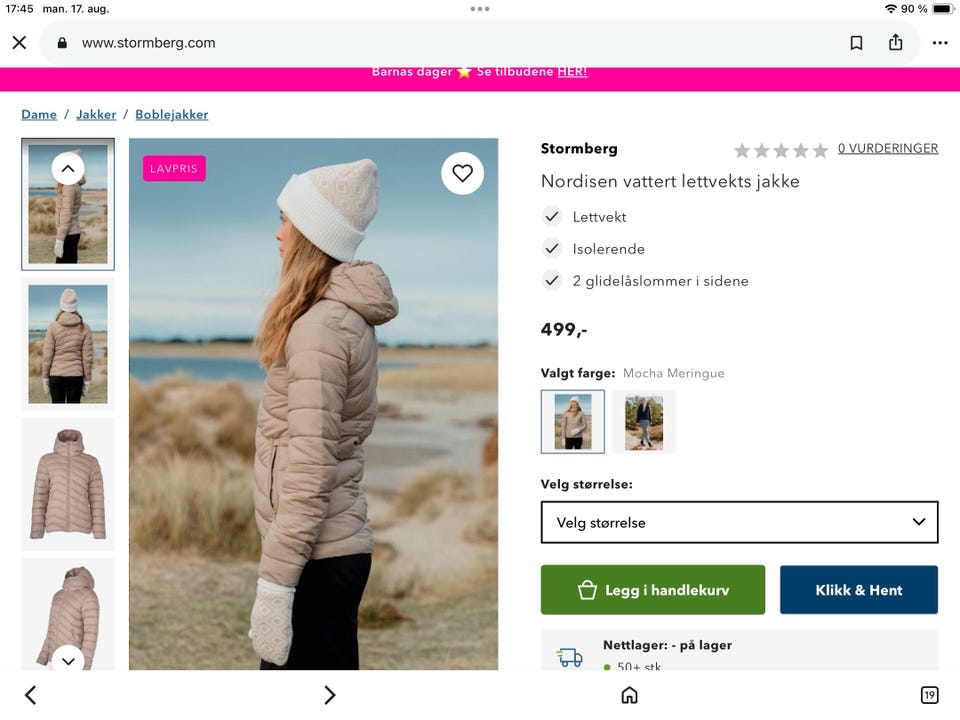Screen dimensions: 960x720
Task: Open the tabs overview showing 19 tabs
Action: pos(929,695)
